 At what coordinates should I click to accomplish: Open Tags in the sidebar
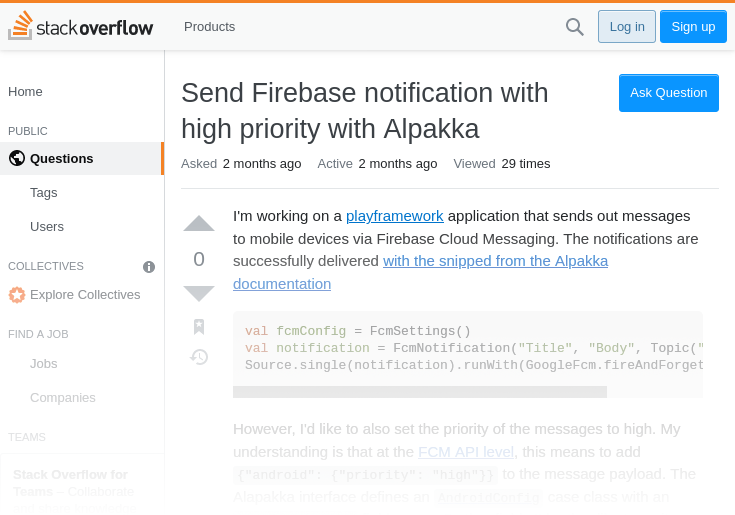pos(44,193)
